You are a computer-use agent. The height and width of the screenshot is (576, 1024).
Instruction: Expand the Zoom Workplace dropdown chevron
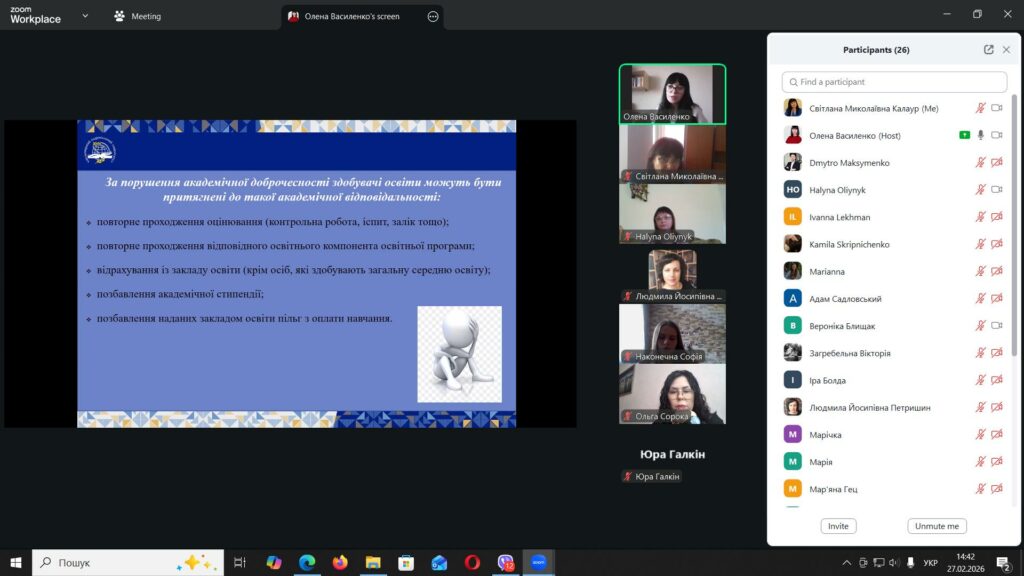pyautogui.click(x=85, y=16)
